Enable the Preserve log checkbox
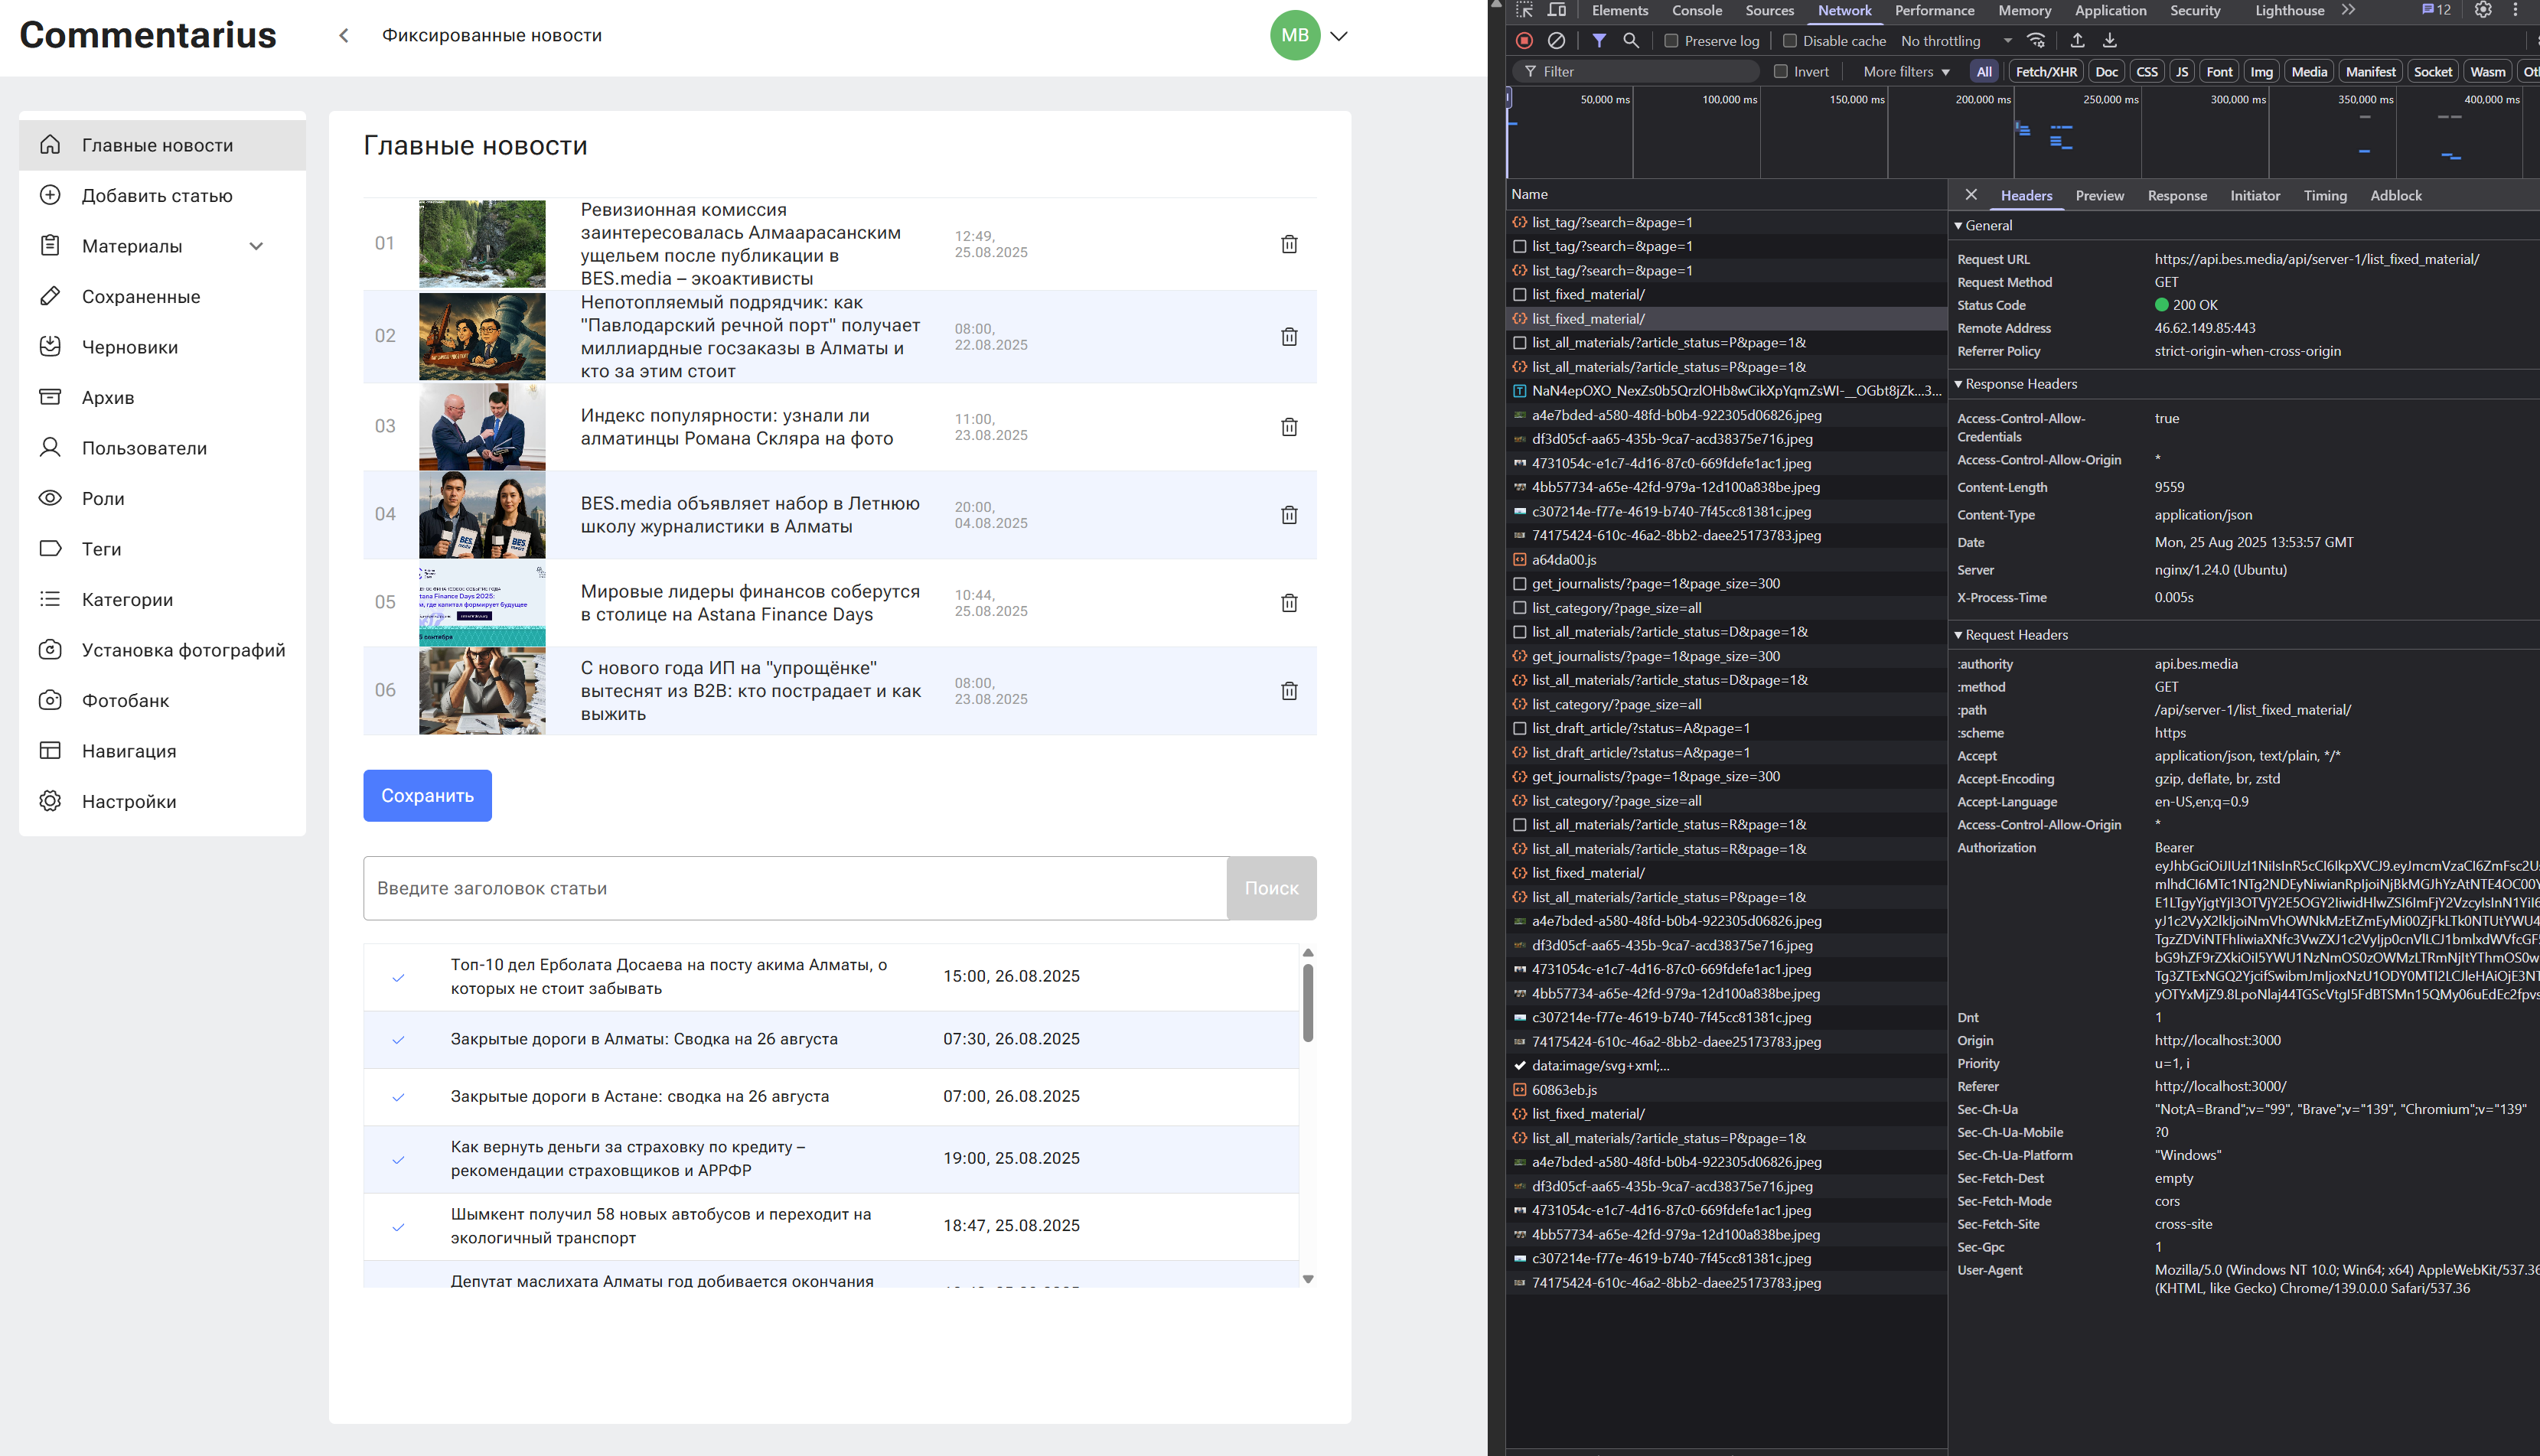The width and height of the screenshot is (2540, 1456). [x=1671, y=41]
